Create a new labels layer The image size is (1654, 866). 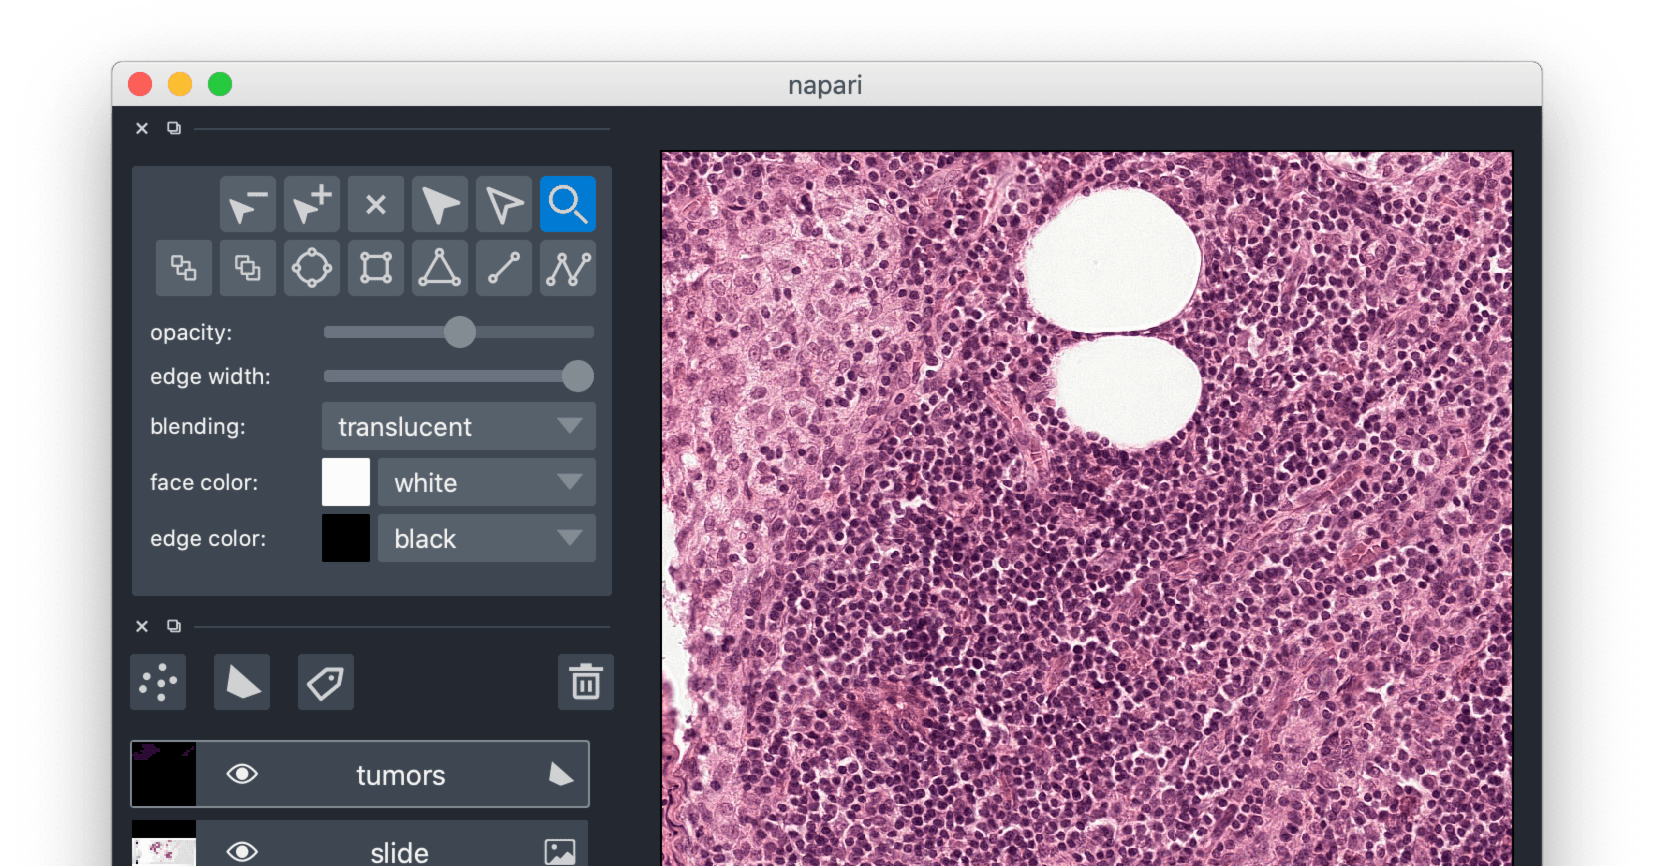pos(325,683)
